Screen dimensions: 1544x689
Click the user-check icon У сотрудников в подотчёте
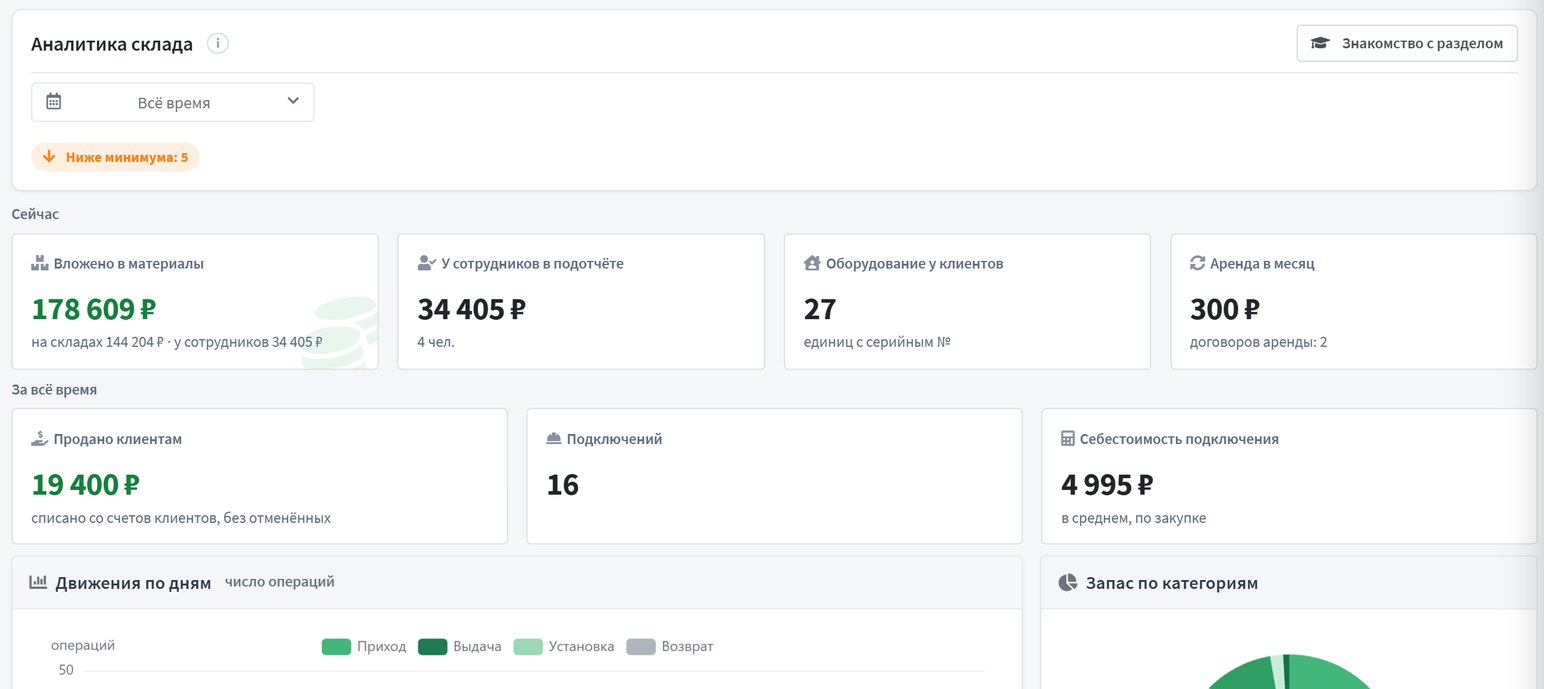pyautogui.click(x=427, y=264)
